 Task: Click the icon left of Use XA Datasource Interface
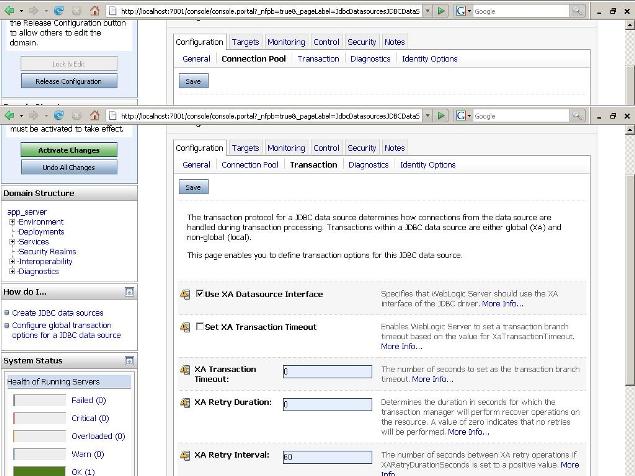(x=185, y=295)
